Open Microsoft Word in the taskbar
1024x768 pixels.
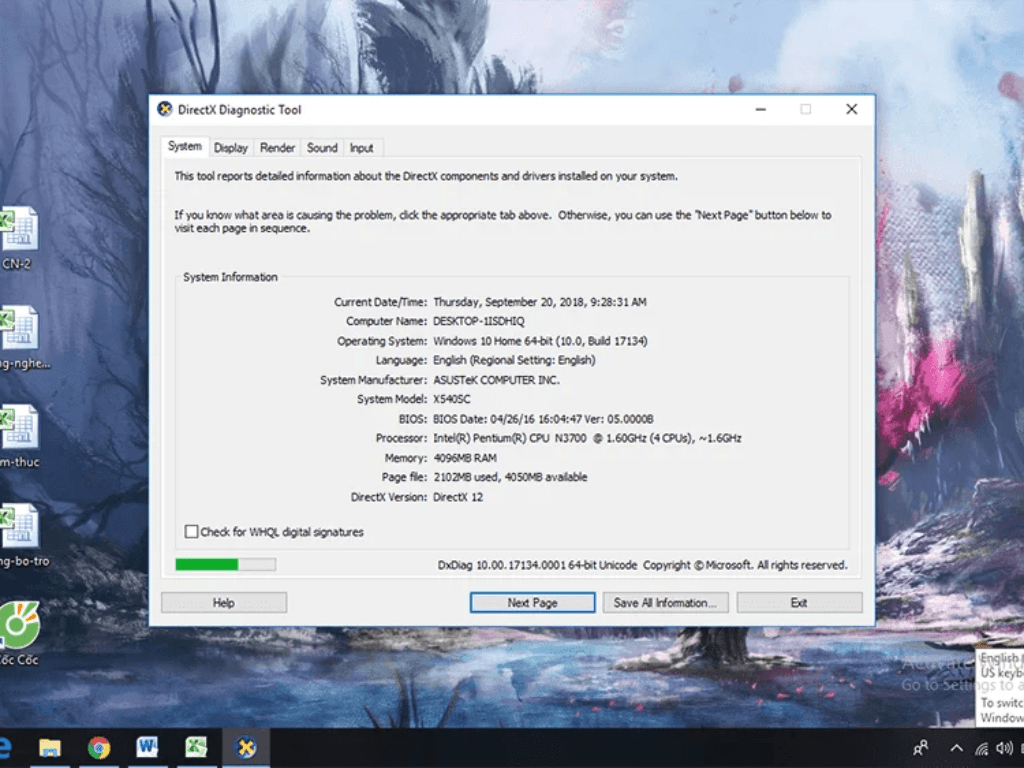coord(147,747)
